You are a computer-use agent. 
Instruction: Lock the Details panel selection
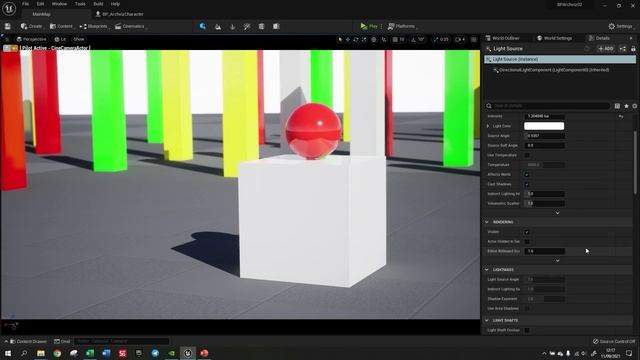(x=633, y=49)
